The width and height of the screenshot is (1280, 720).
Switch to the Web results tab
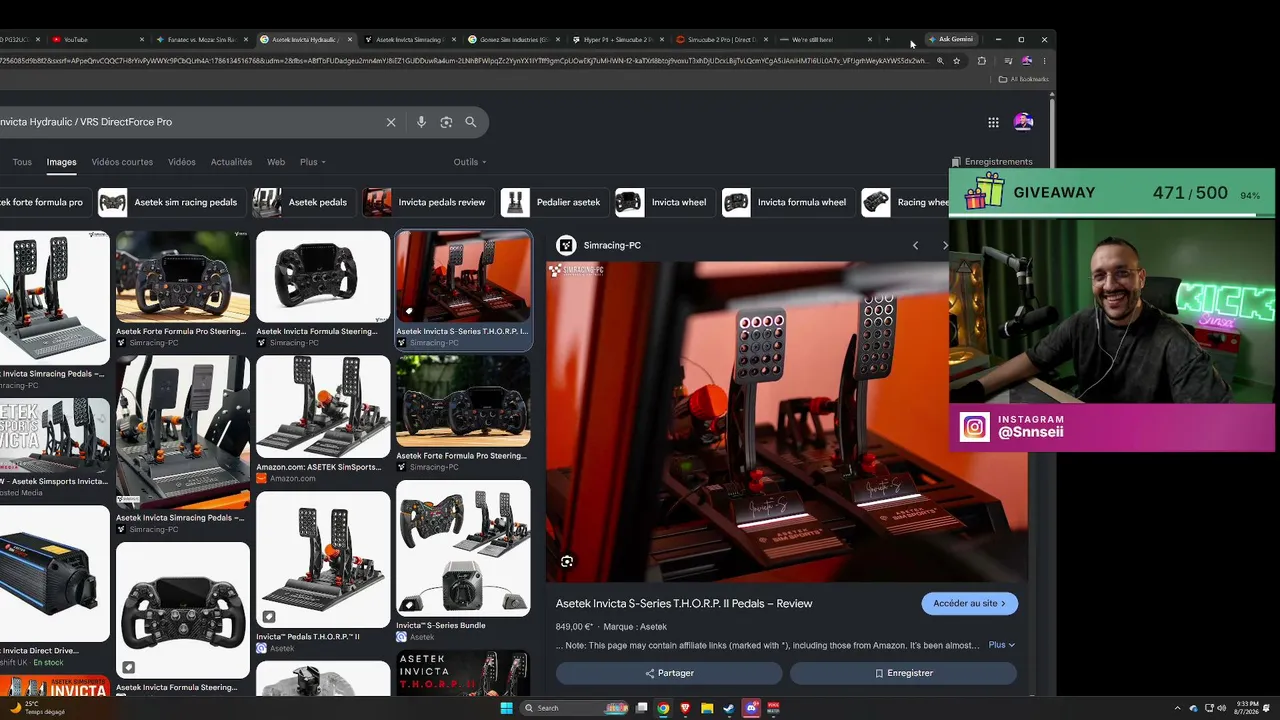click(x=276, y=162)
